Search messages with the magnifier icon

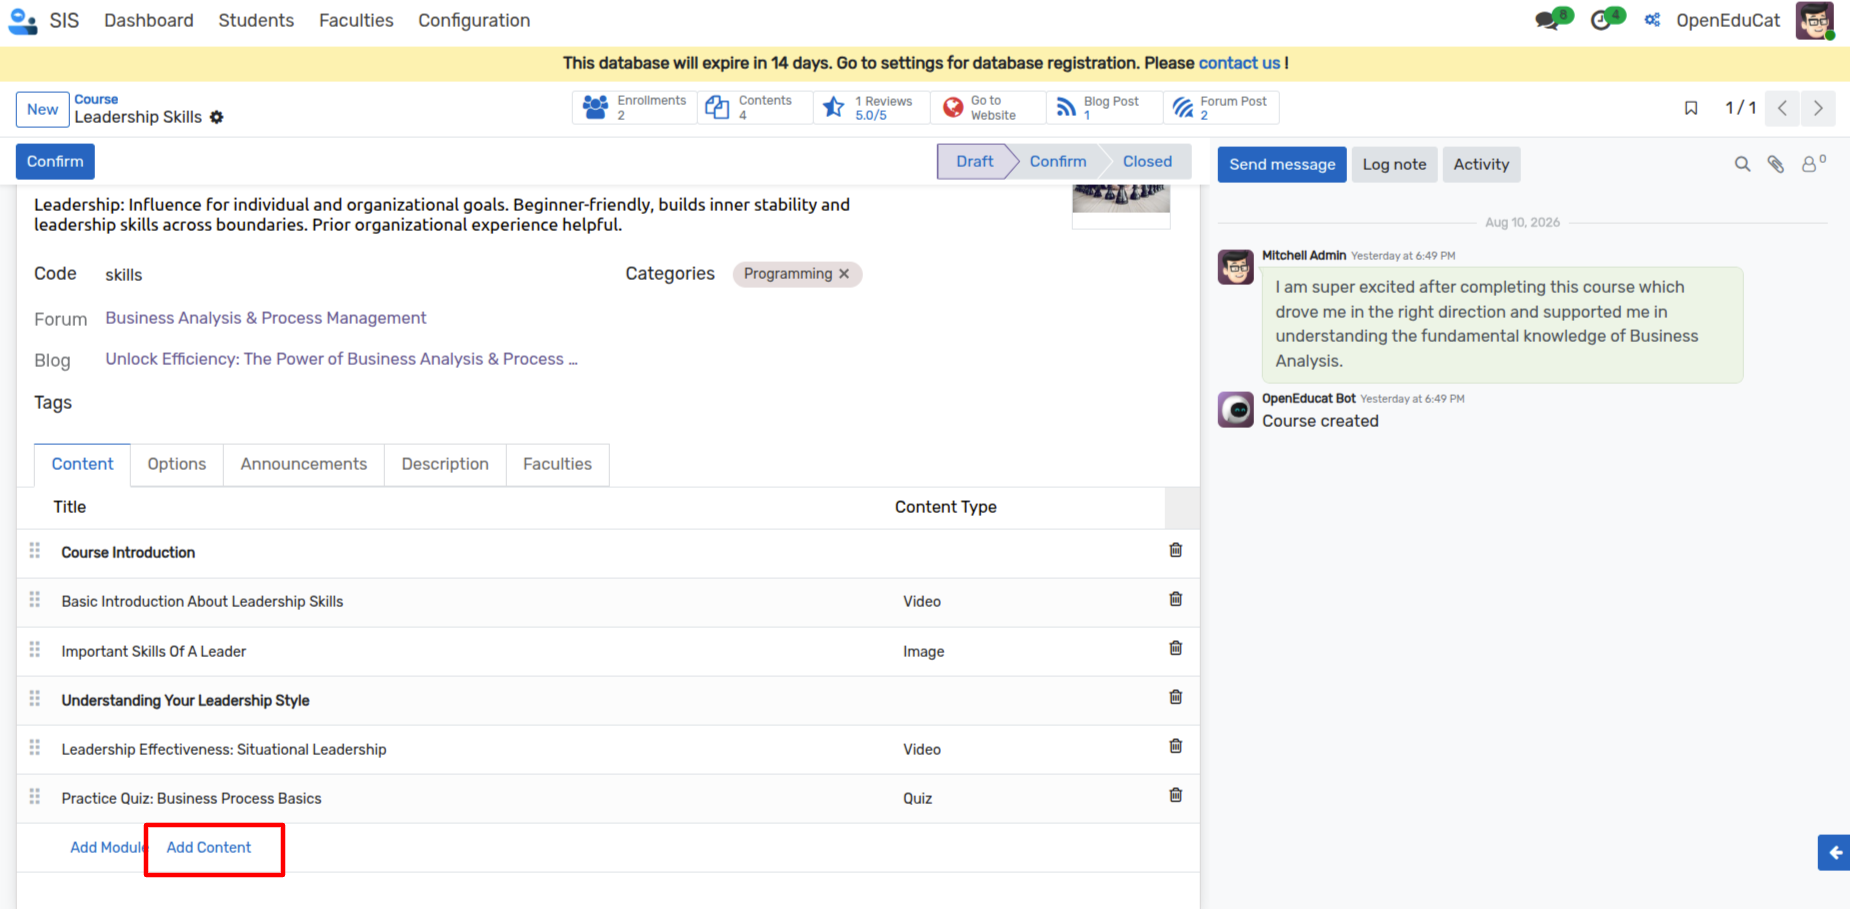[1742, 164]
